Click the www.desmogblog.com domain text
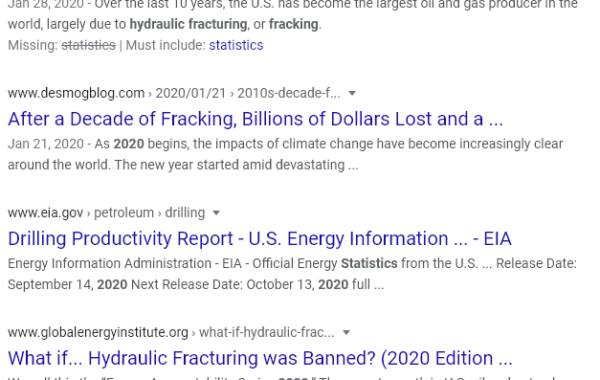 76,93
